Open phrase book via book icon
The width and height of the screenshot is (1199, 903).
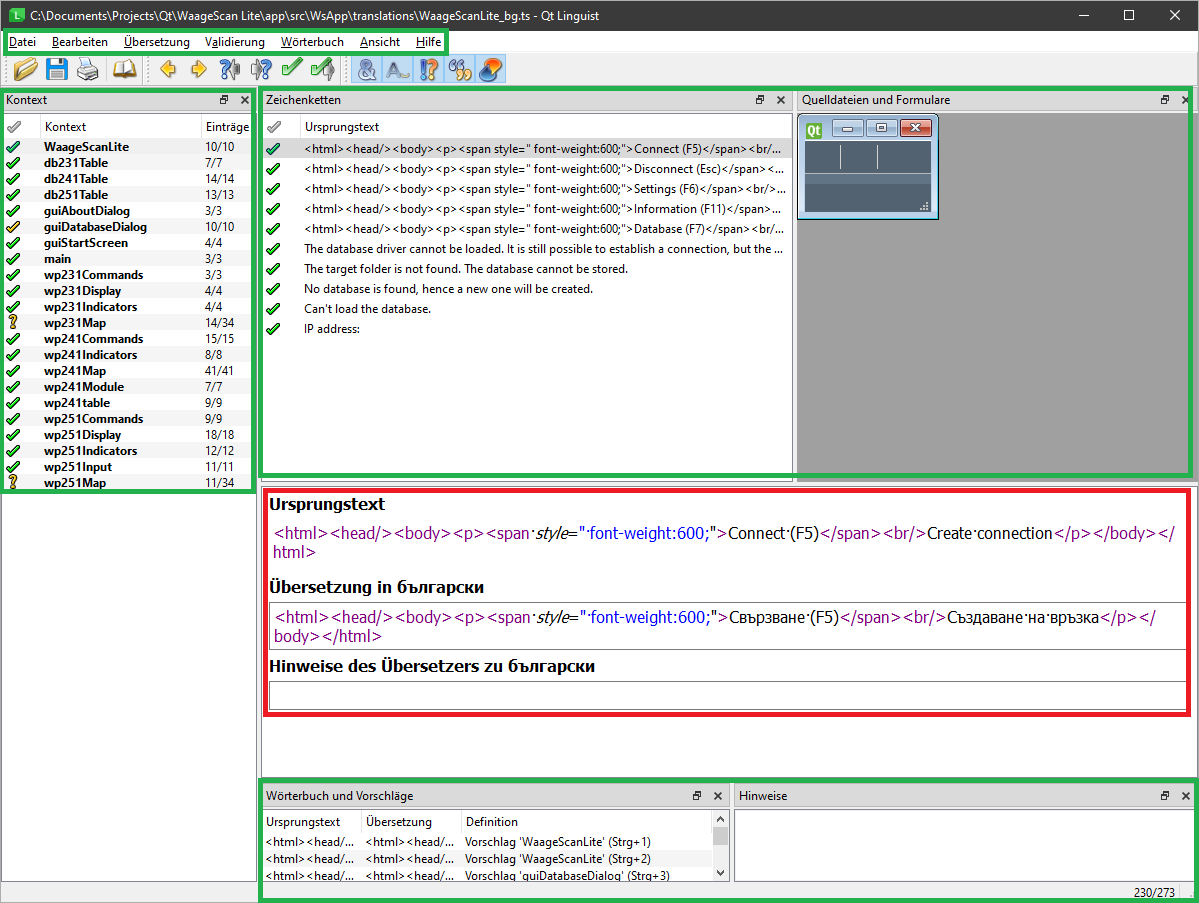tap(125, 70)
